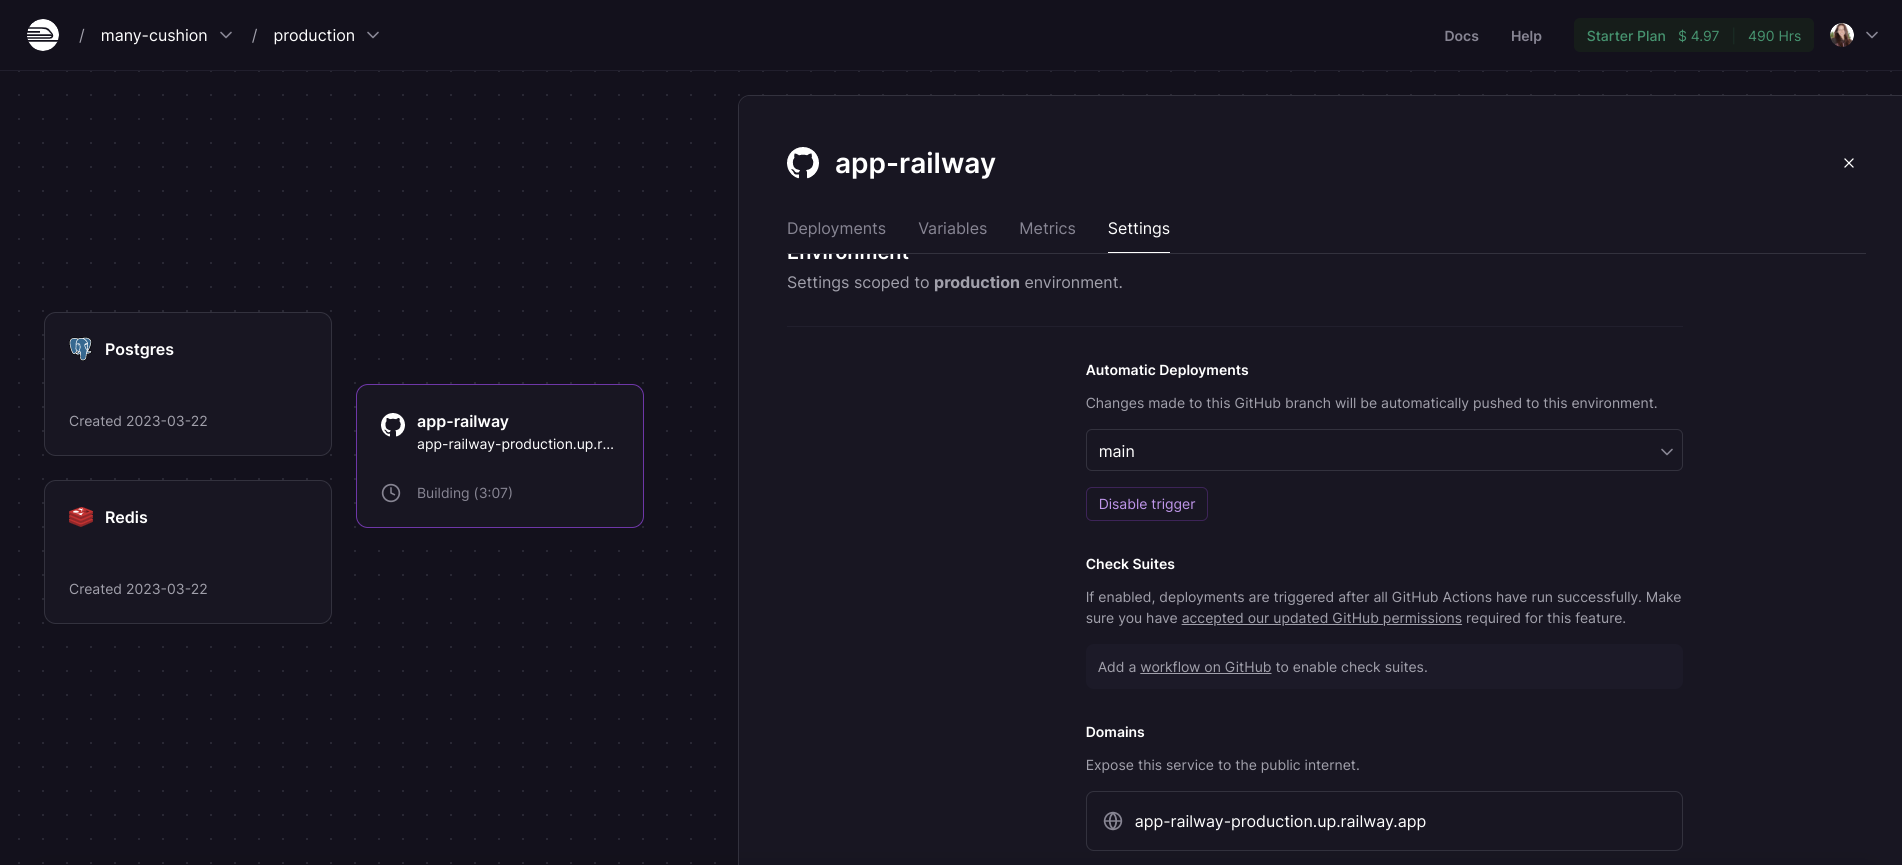Click the Check Suites heading

pos(1130,564)
